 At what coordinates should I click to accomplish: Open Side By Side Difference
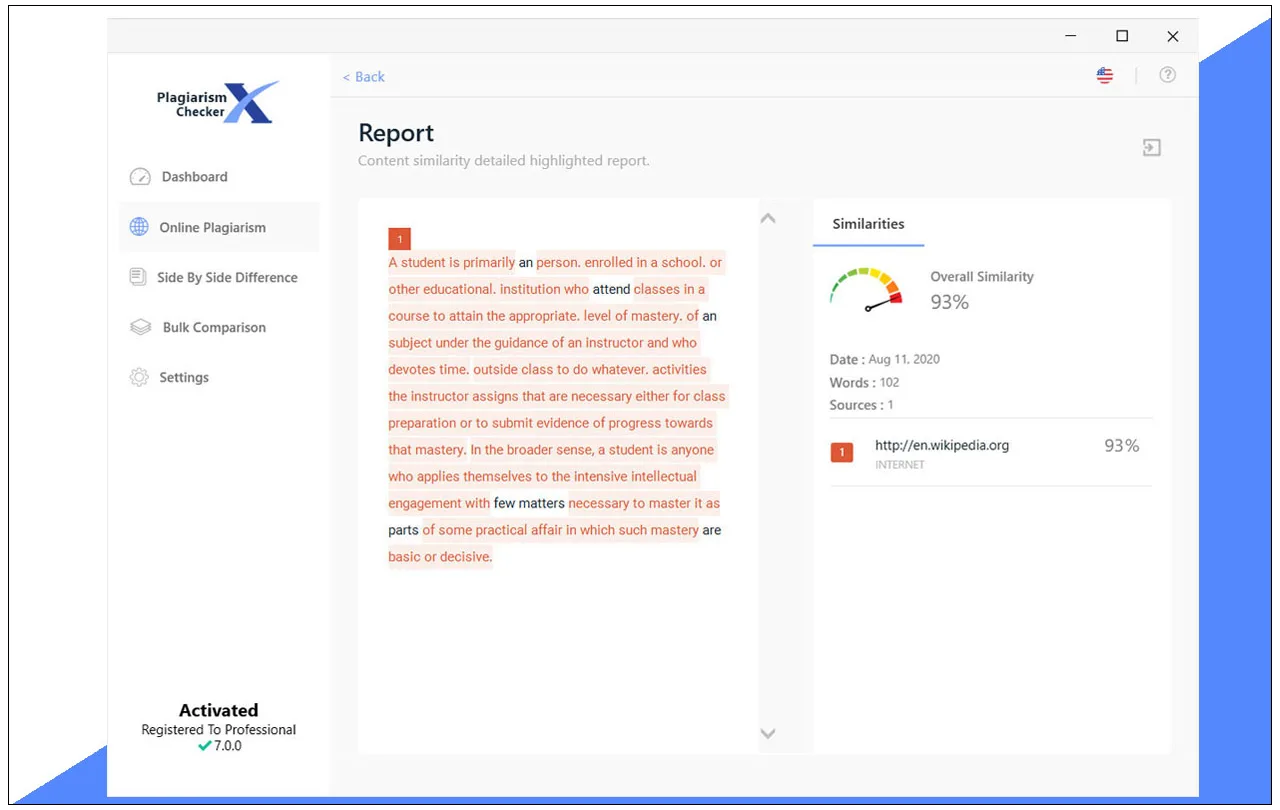coord(227,278)
